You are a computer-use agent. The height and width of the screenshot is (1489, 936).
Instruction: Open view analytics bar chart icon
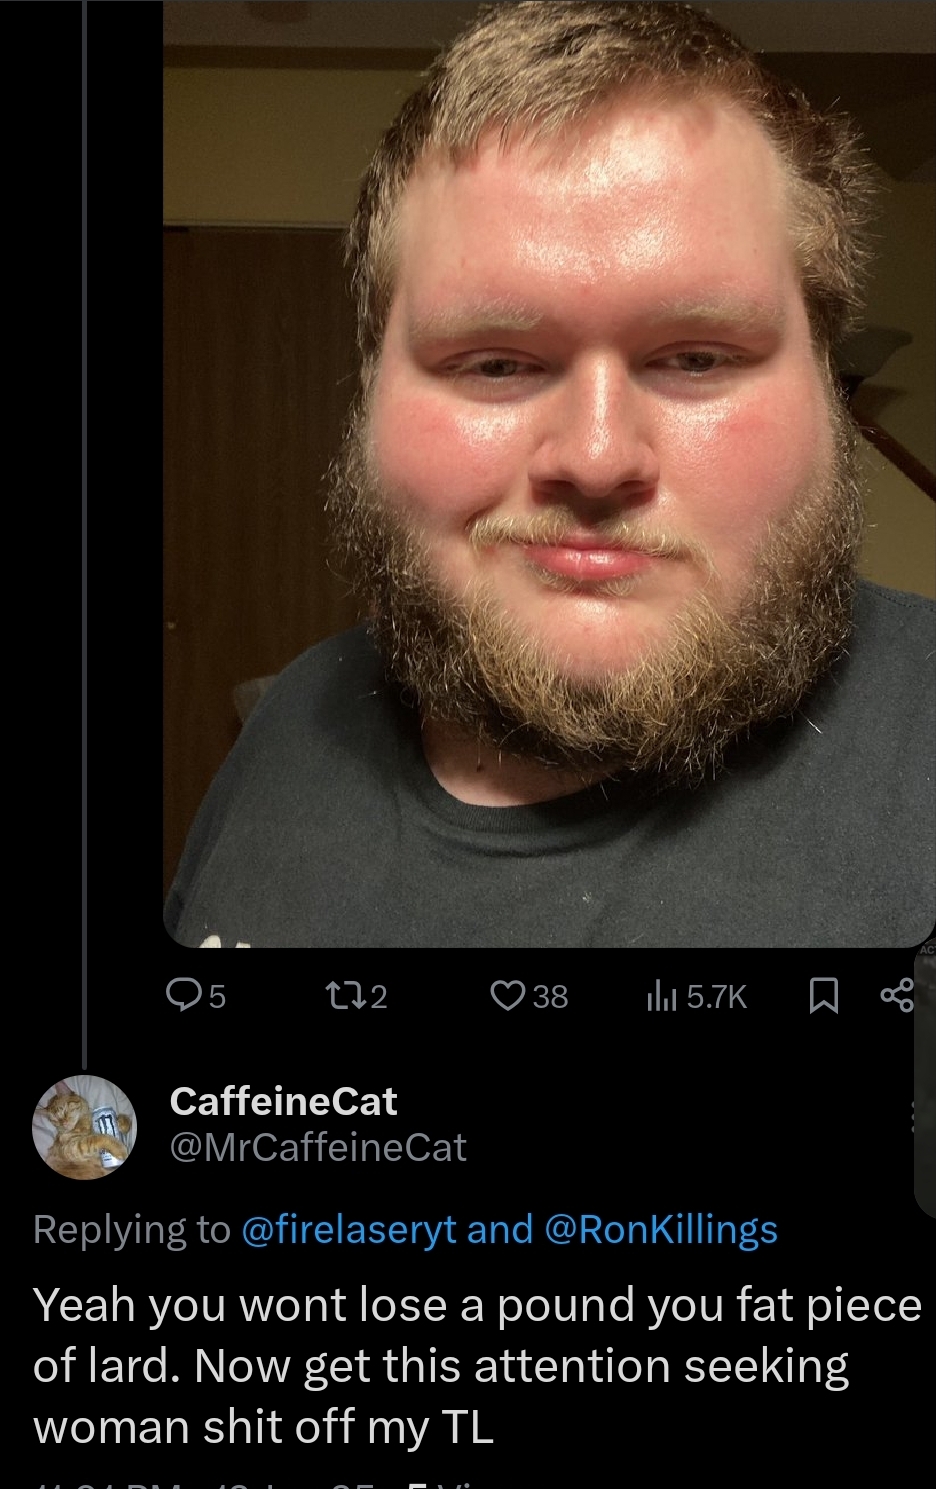coord(662,995)
